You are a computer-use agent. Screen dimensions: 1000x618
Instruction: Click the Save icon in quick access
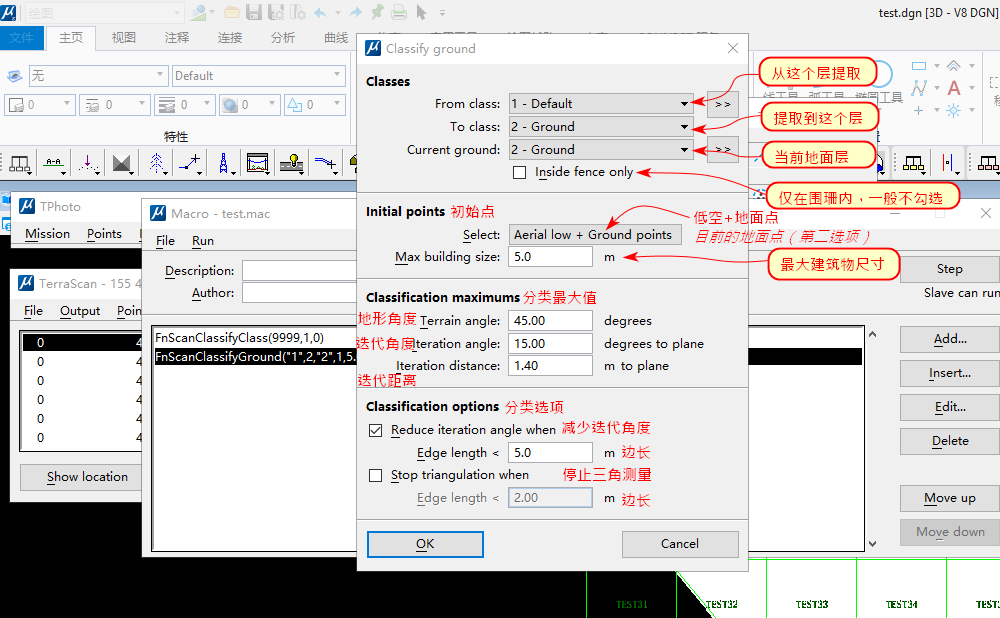pyautogui.click(x=254, y=11)
